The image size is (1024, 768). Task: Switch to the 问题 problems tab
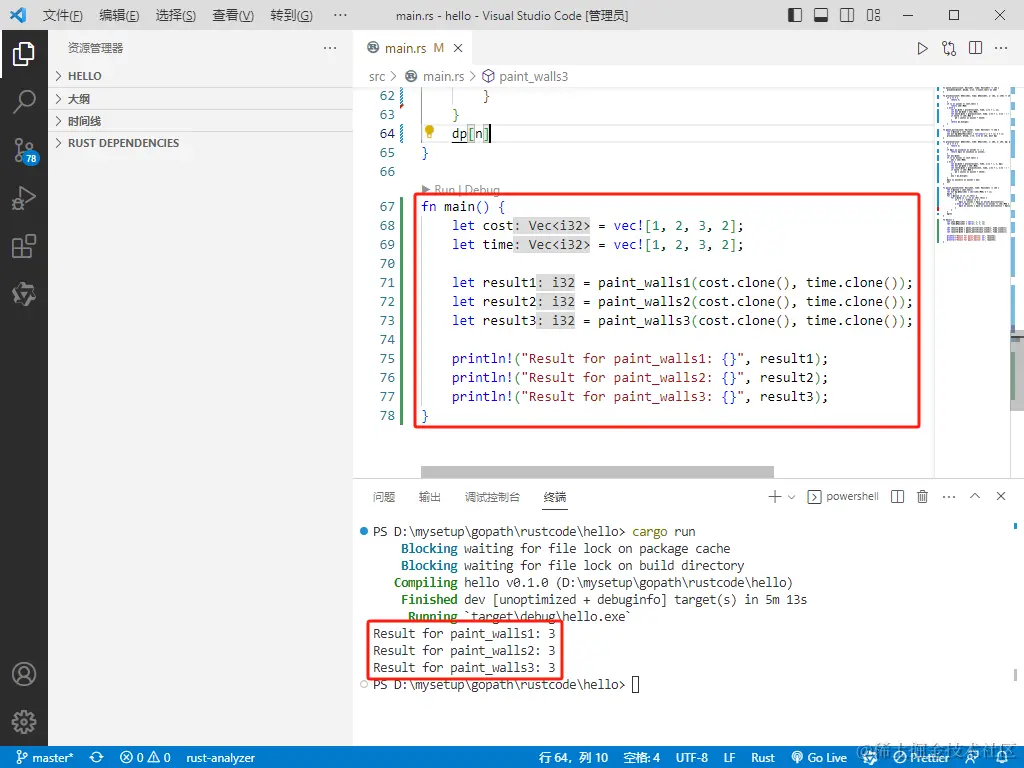click(x=384, y=497)
